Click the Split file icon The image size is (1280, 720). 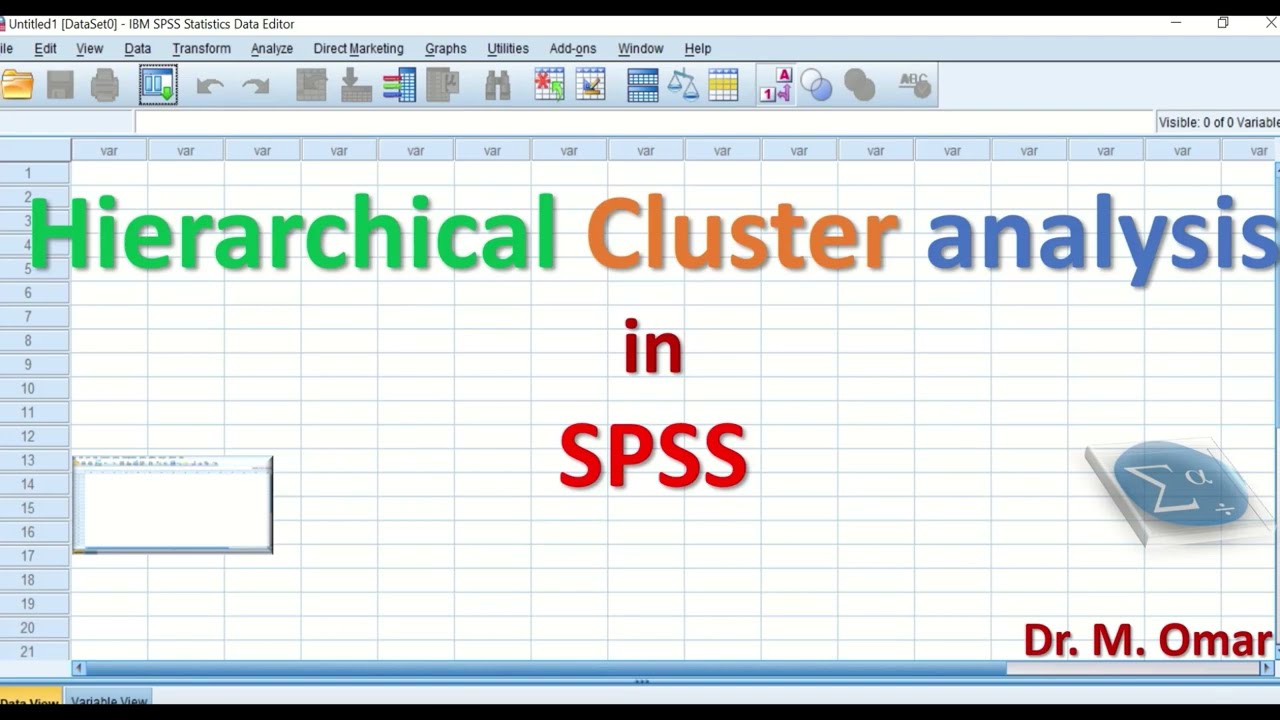643,86
